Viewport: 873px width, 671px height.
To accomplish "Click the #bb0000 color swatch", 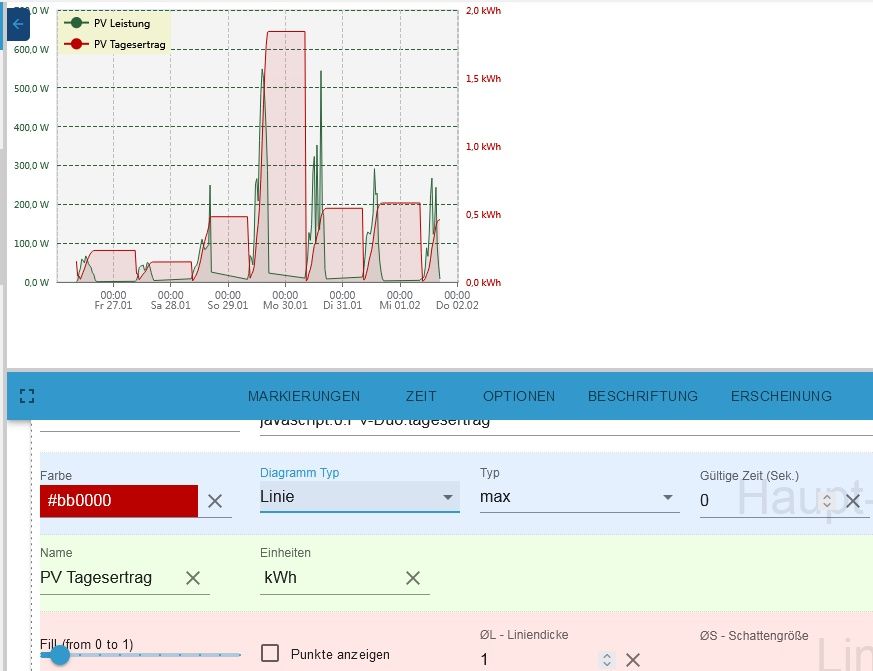I will tap(119, 501).
